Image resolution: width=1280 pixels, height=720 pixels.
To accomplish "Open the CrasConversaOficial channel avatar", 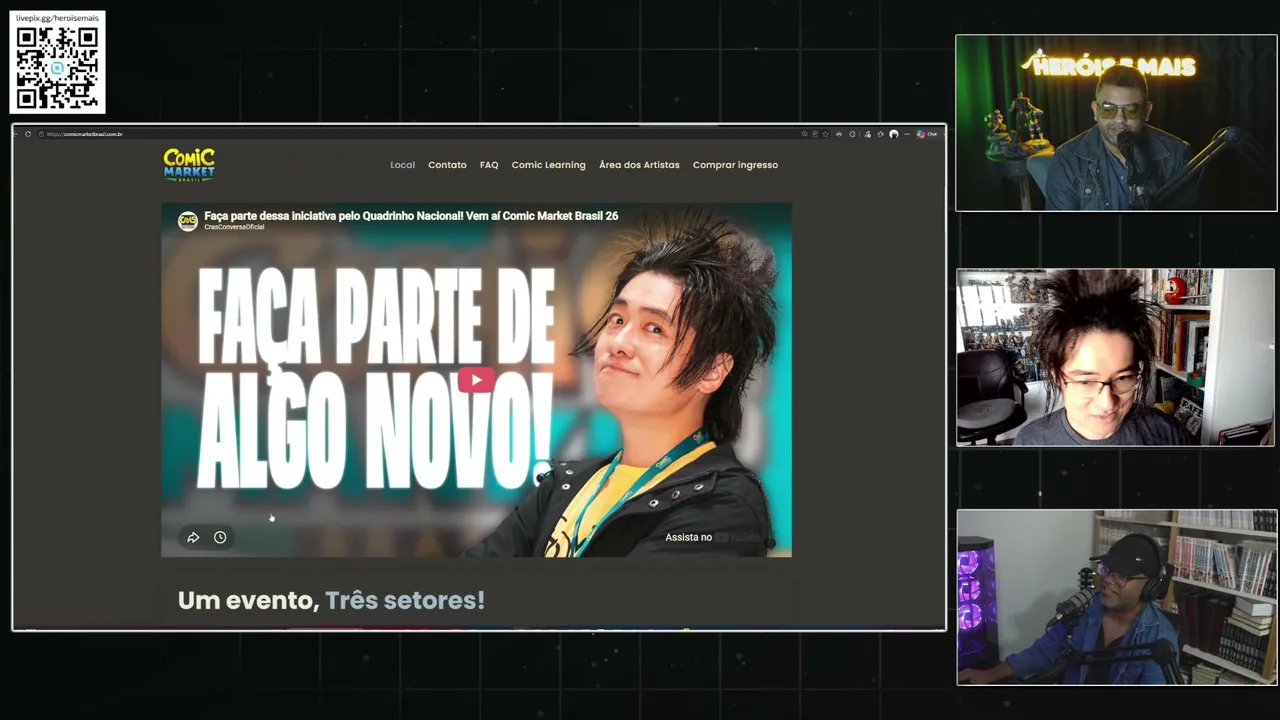I will point(188,221).
